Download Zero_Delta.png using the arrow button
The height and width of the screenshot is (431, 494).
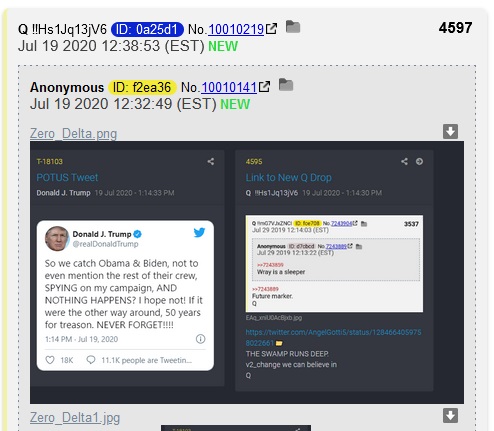[x=450, y=131]
